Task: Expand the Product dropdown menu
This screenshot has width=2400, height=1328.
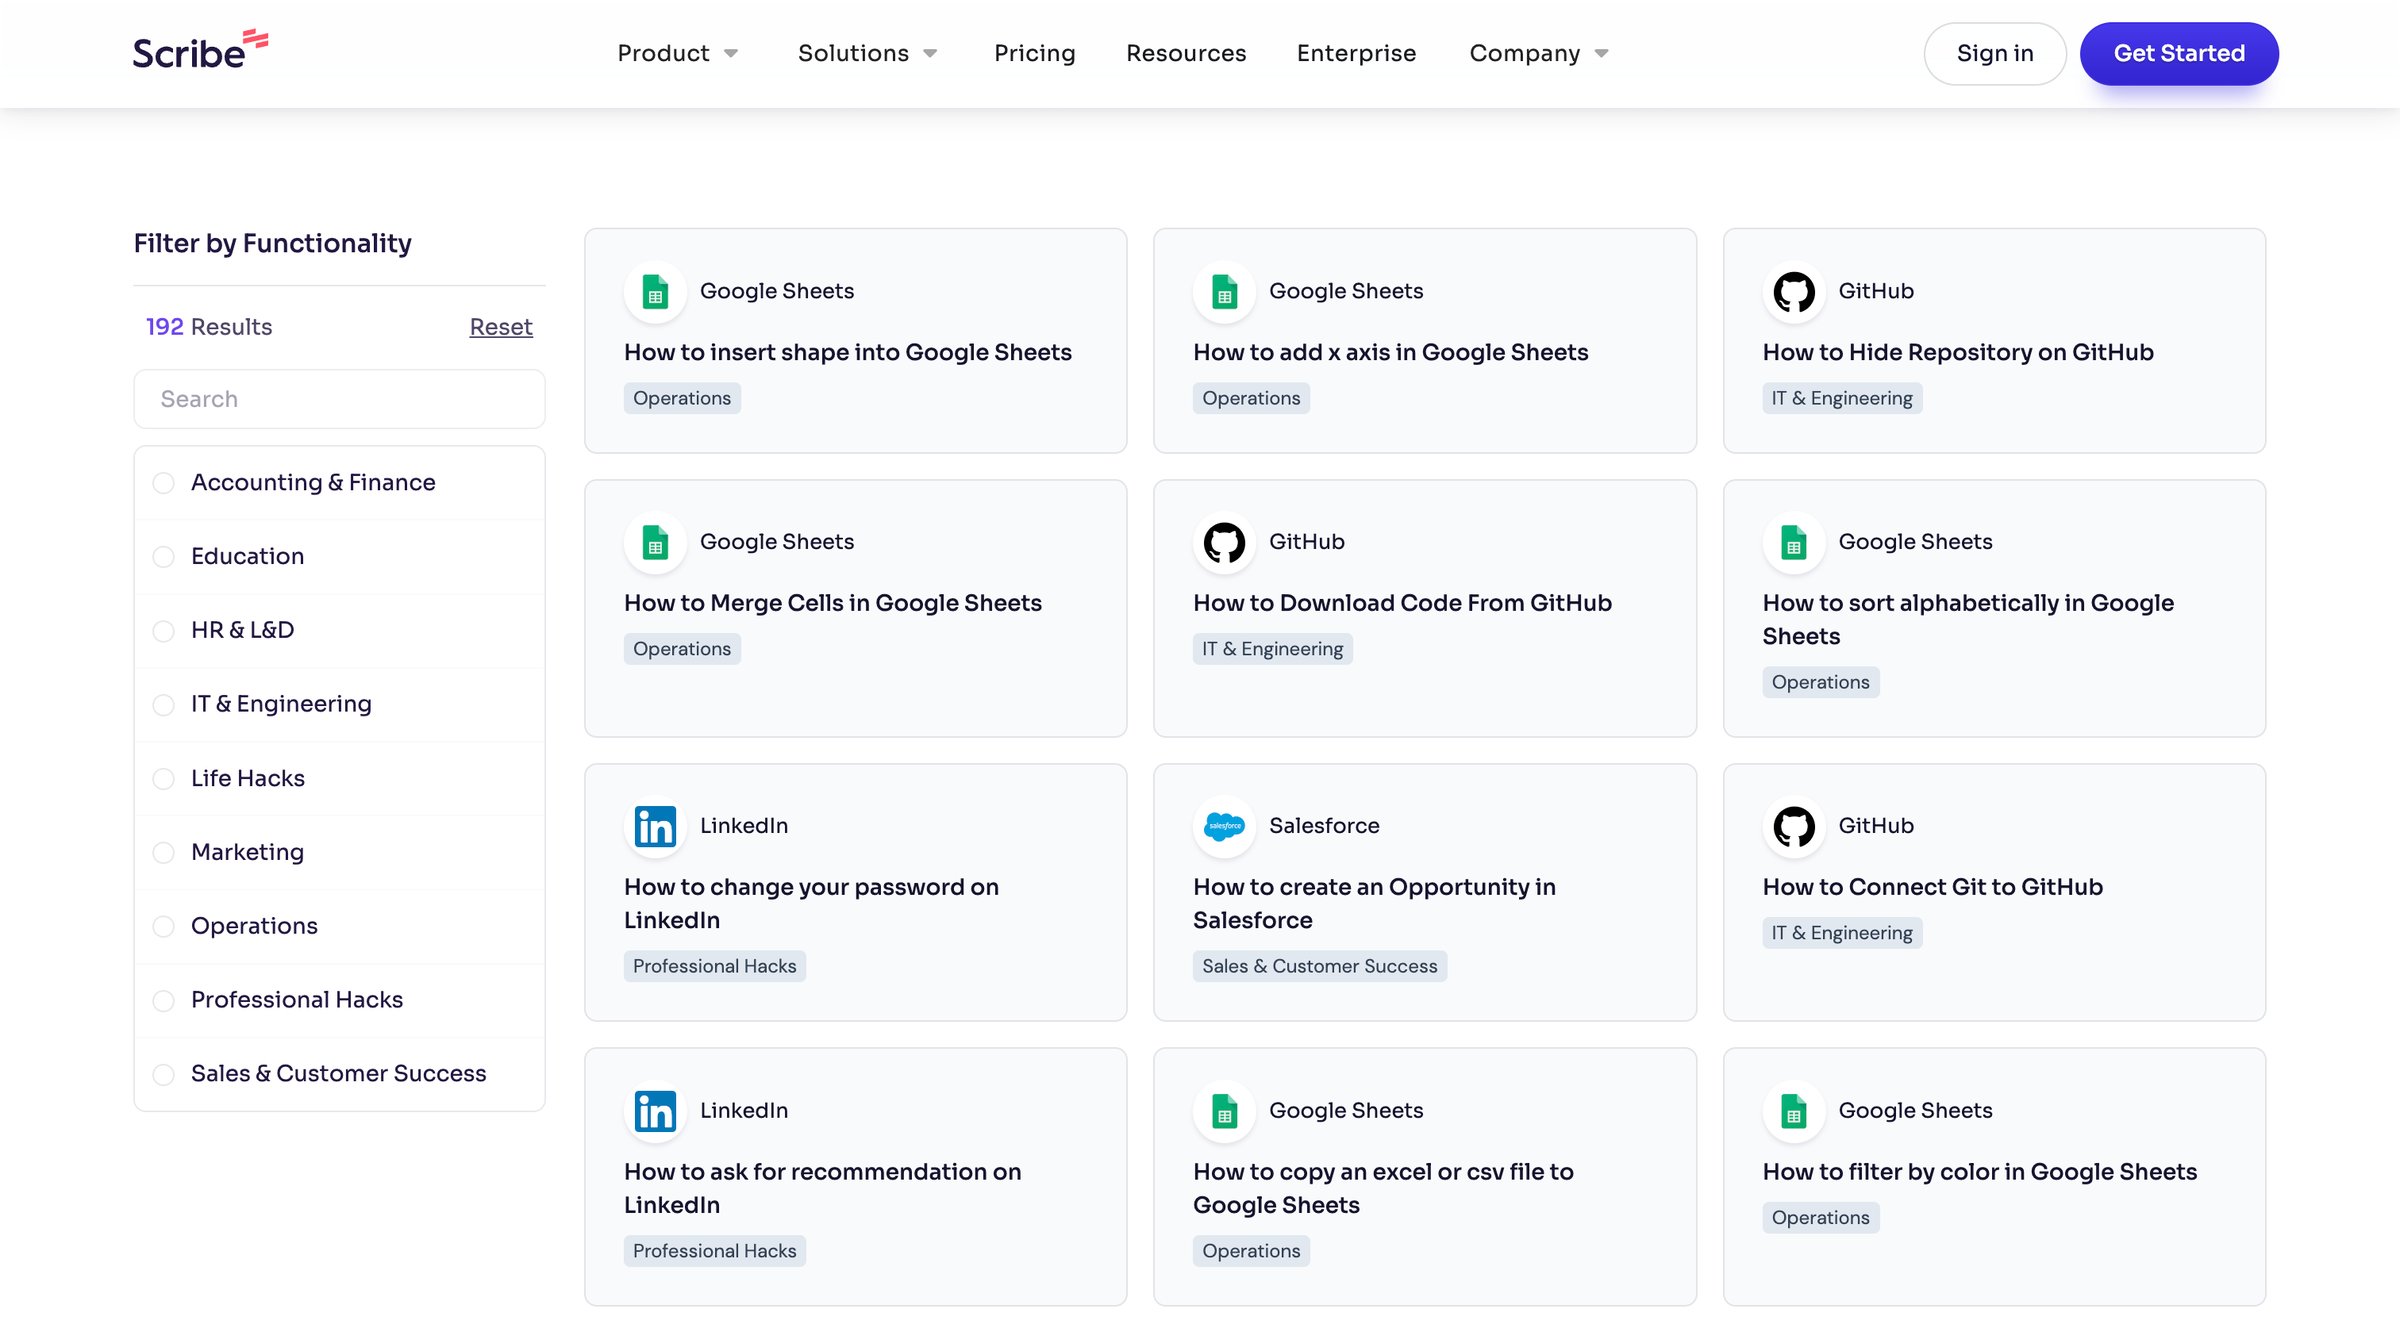Action: pyautogui.click(x=678, y=53)
